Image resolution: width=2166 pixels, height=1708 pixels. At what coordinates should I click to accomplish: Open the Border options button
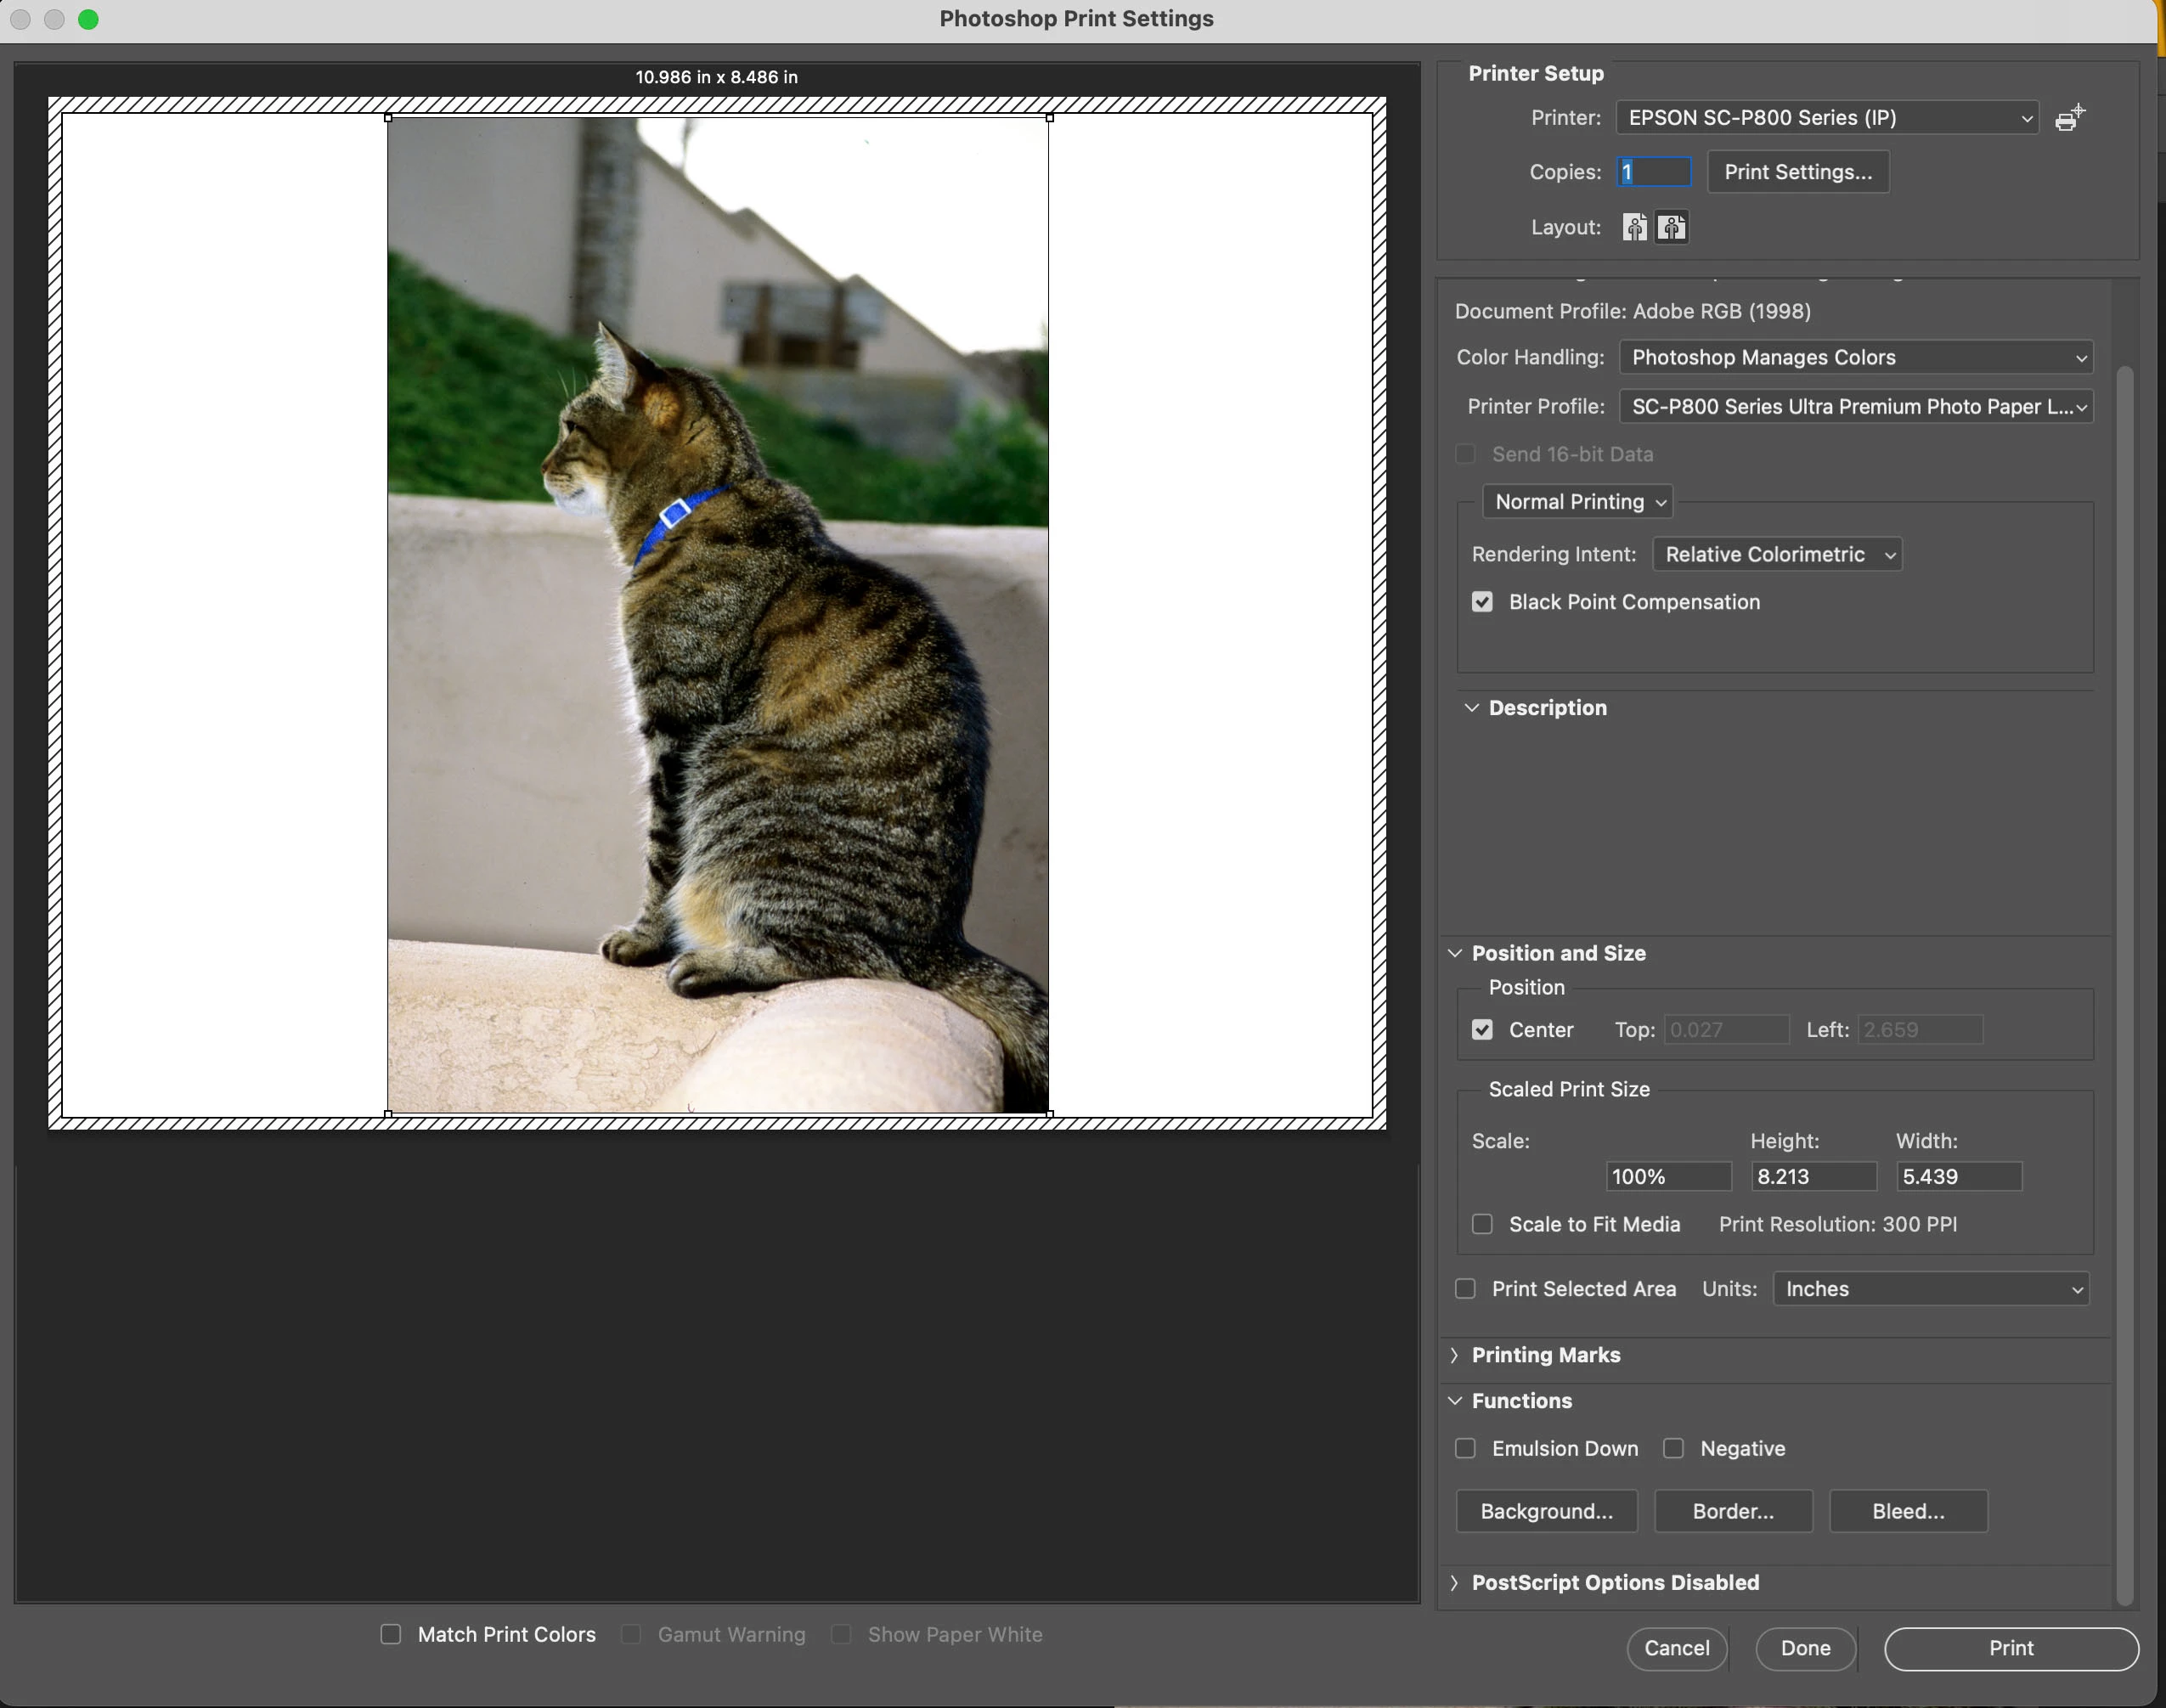click(1732, 1511)
